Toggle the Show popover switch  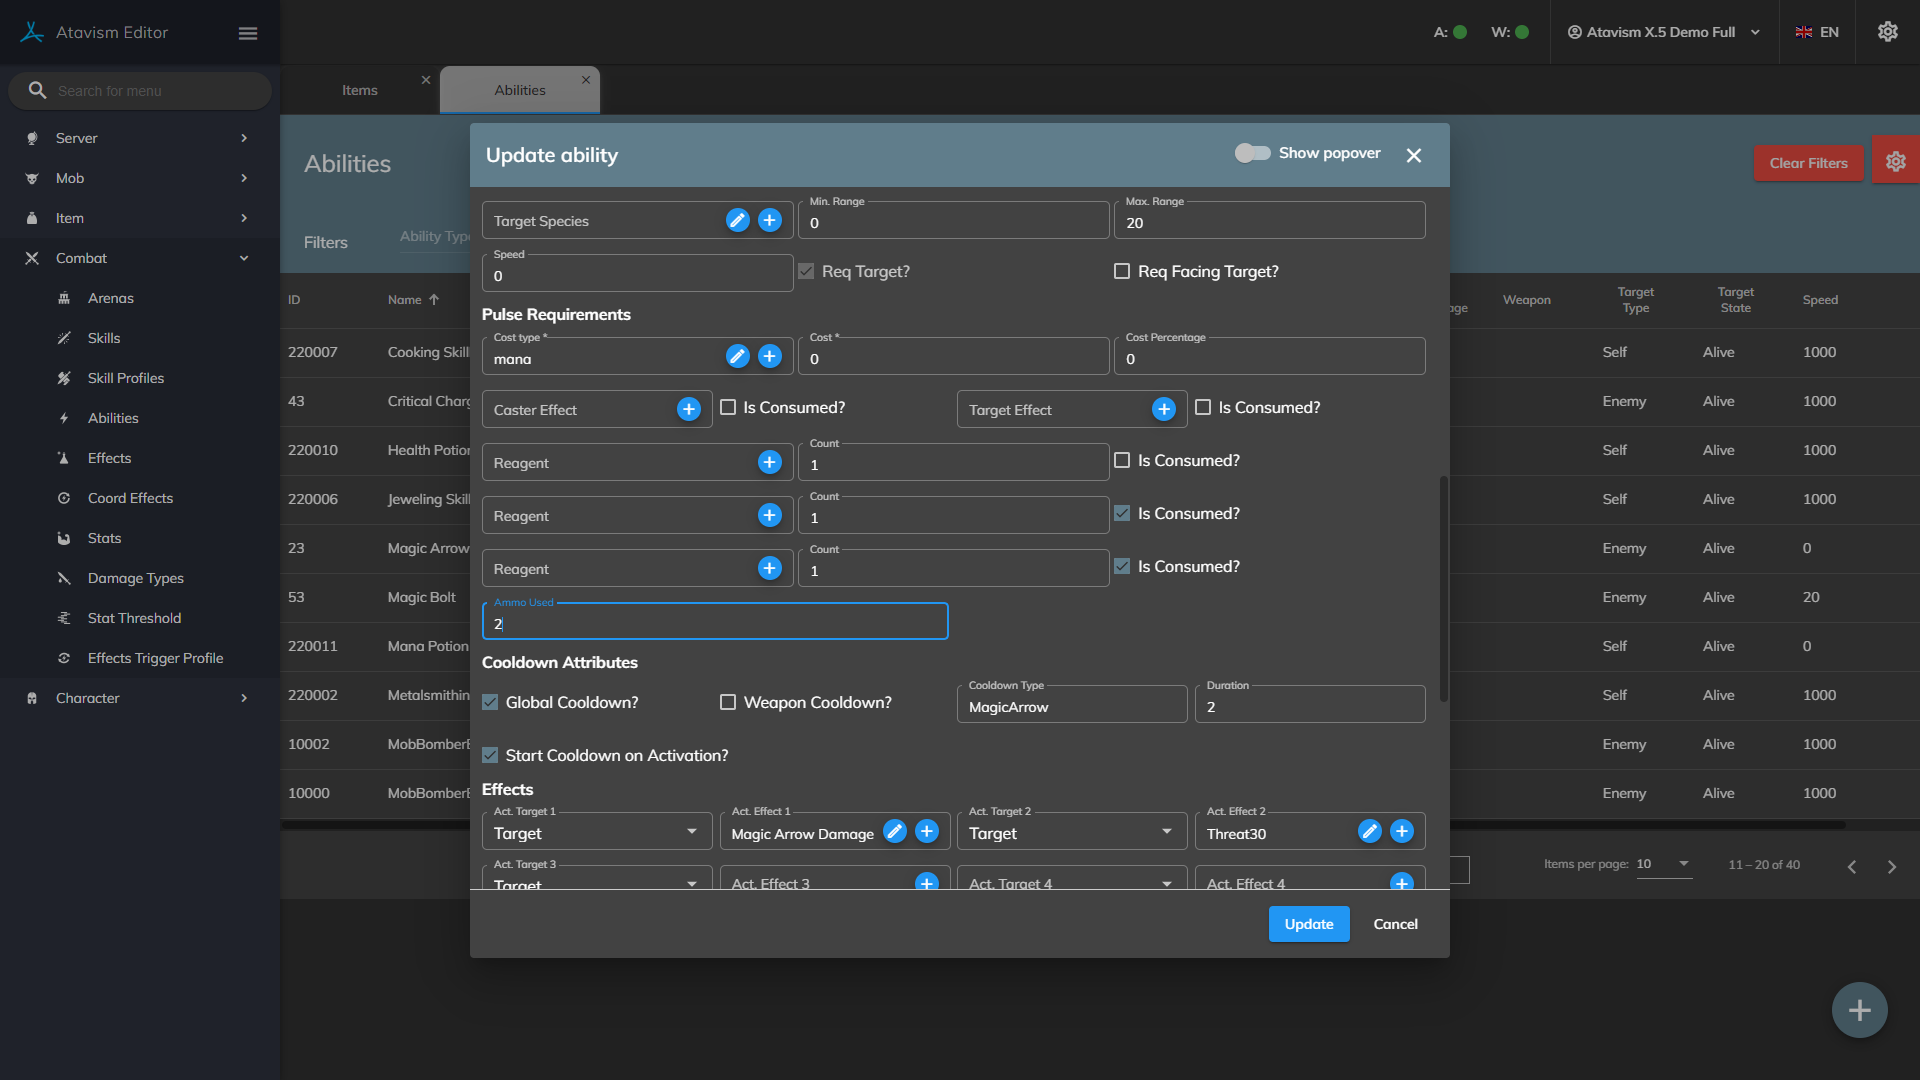[x=1252, y=153]
